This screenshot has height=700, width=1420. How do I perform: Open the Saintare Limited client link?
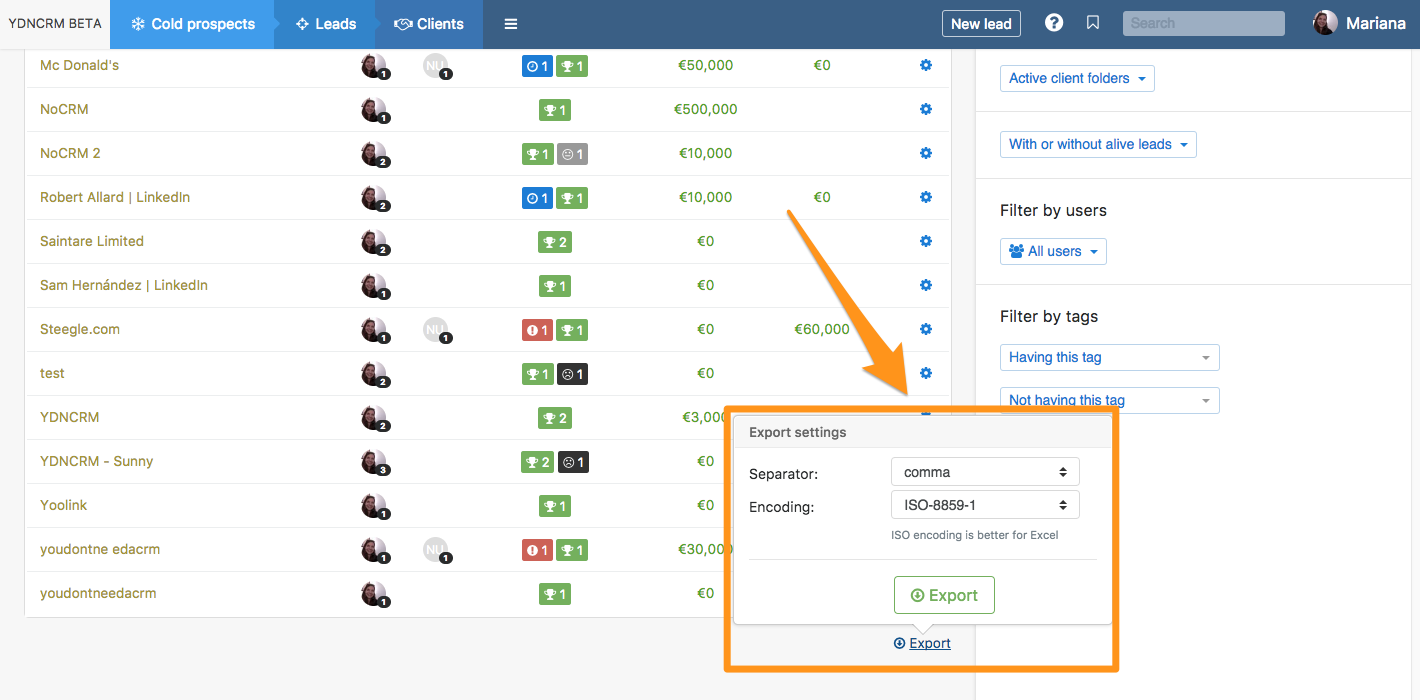pyautogui.click(x=92, y=241)
